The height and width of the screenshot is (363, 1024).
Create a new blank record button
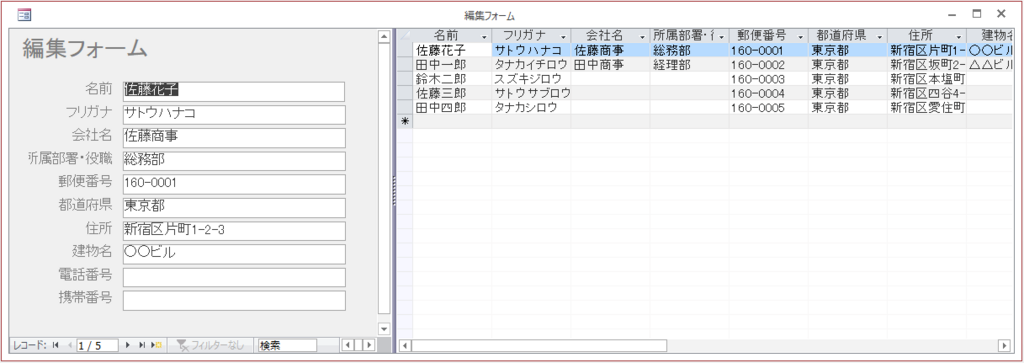coord(157,345)
